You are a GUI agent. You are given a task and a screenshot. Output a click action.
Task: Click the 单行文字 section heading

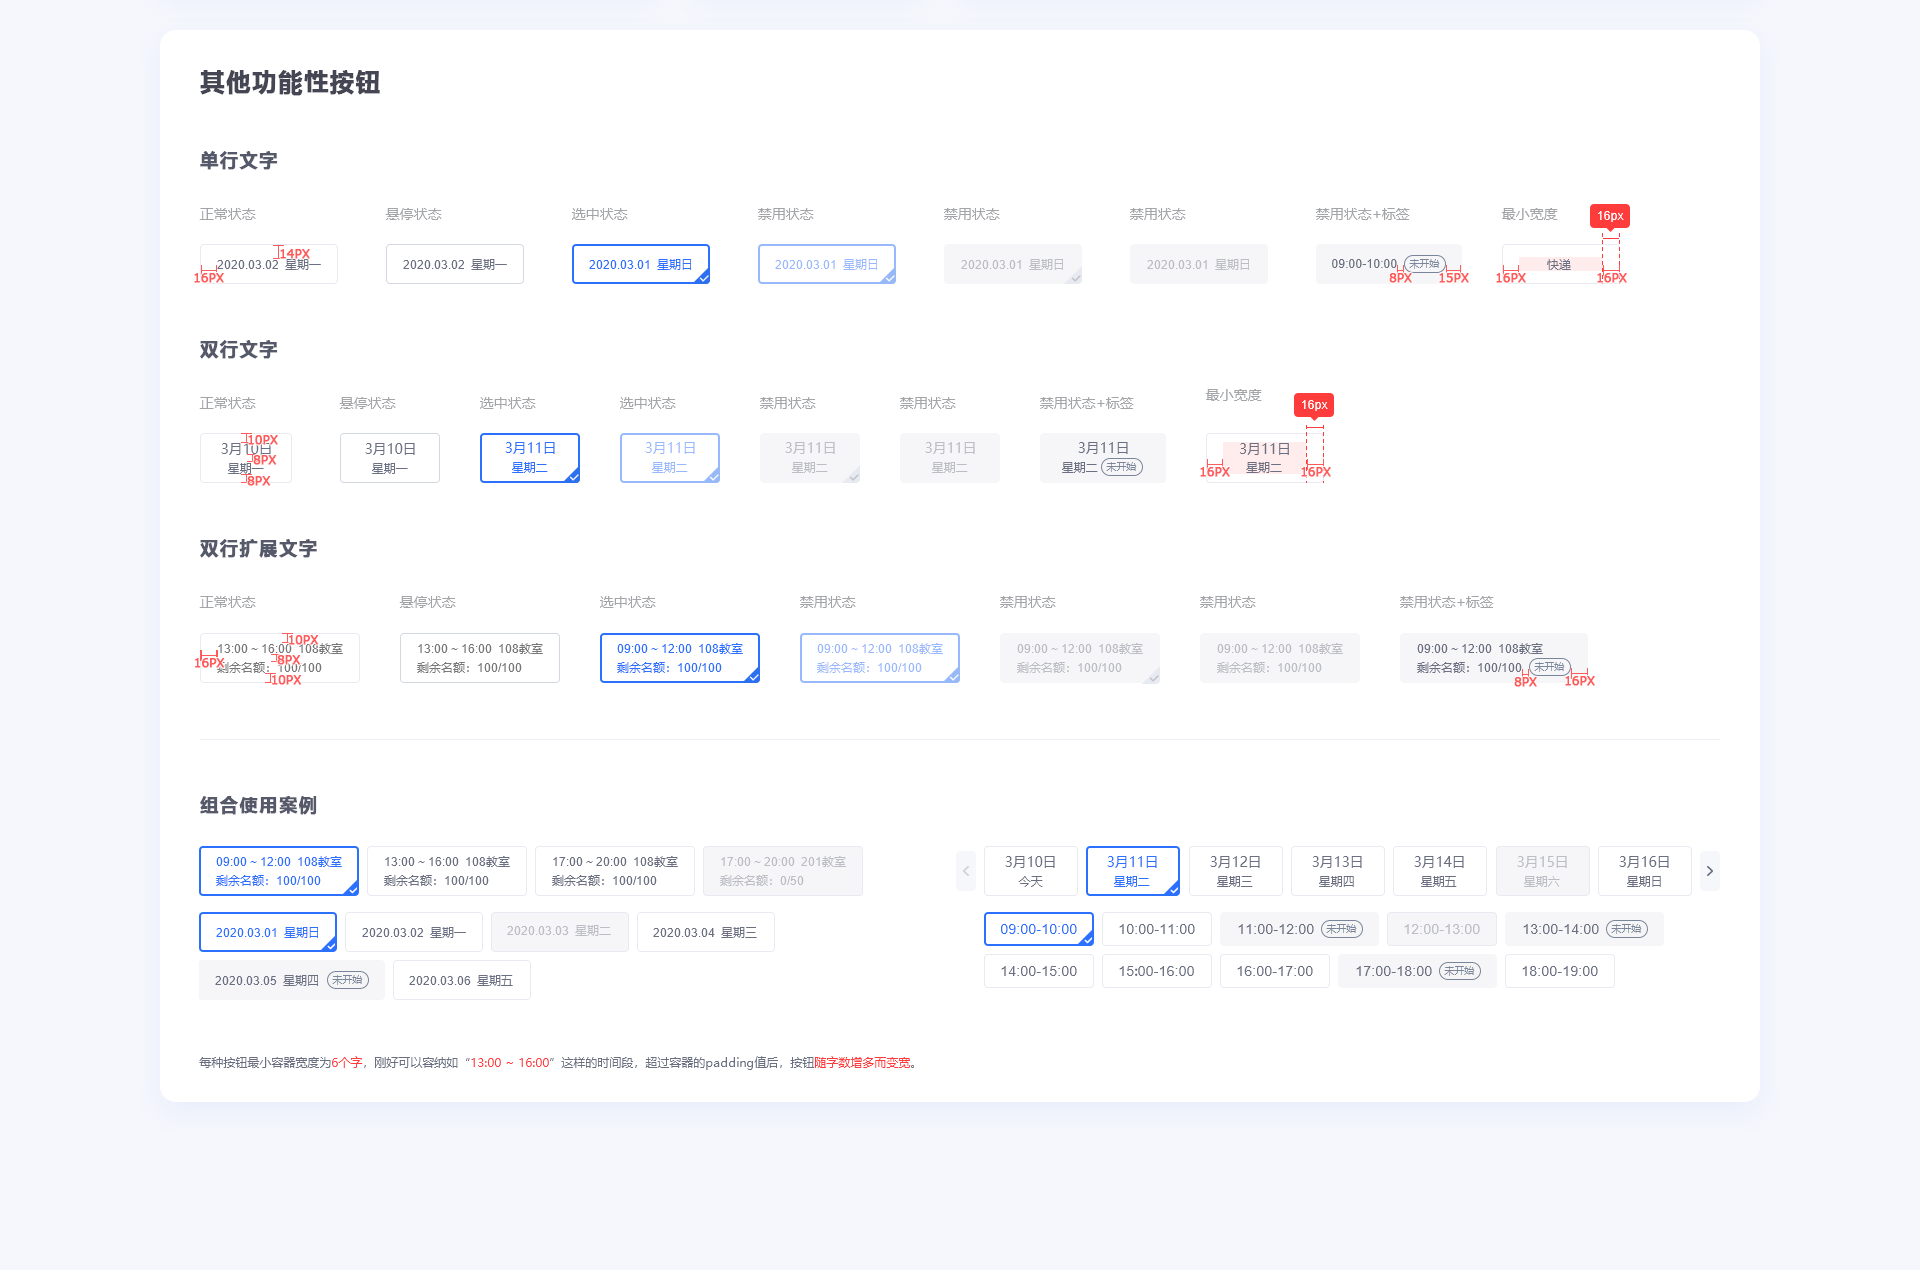239,160
